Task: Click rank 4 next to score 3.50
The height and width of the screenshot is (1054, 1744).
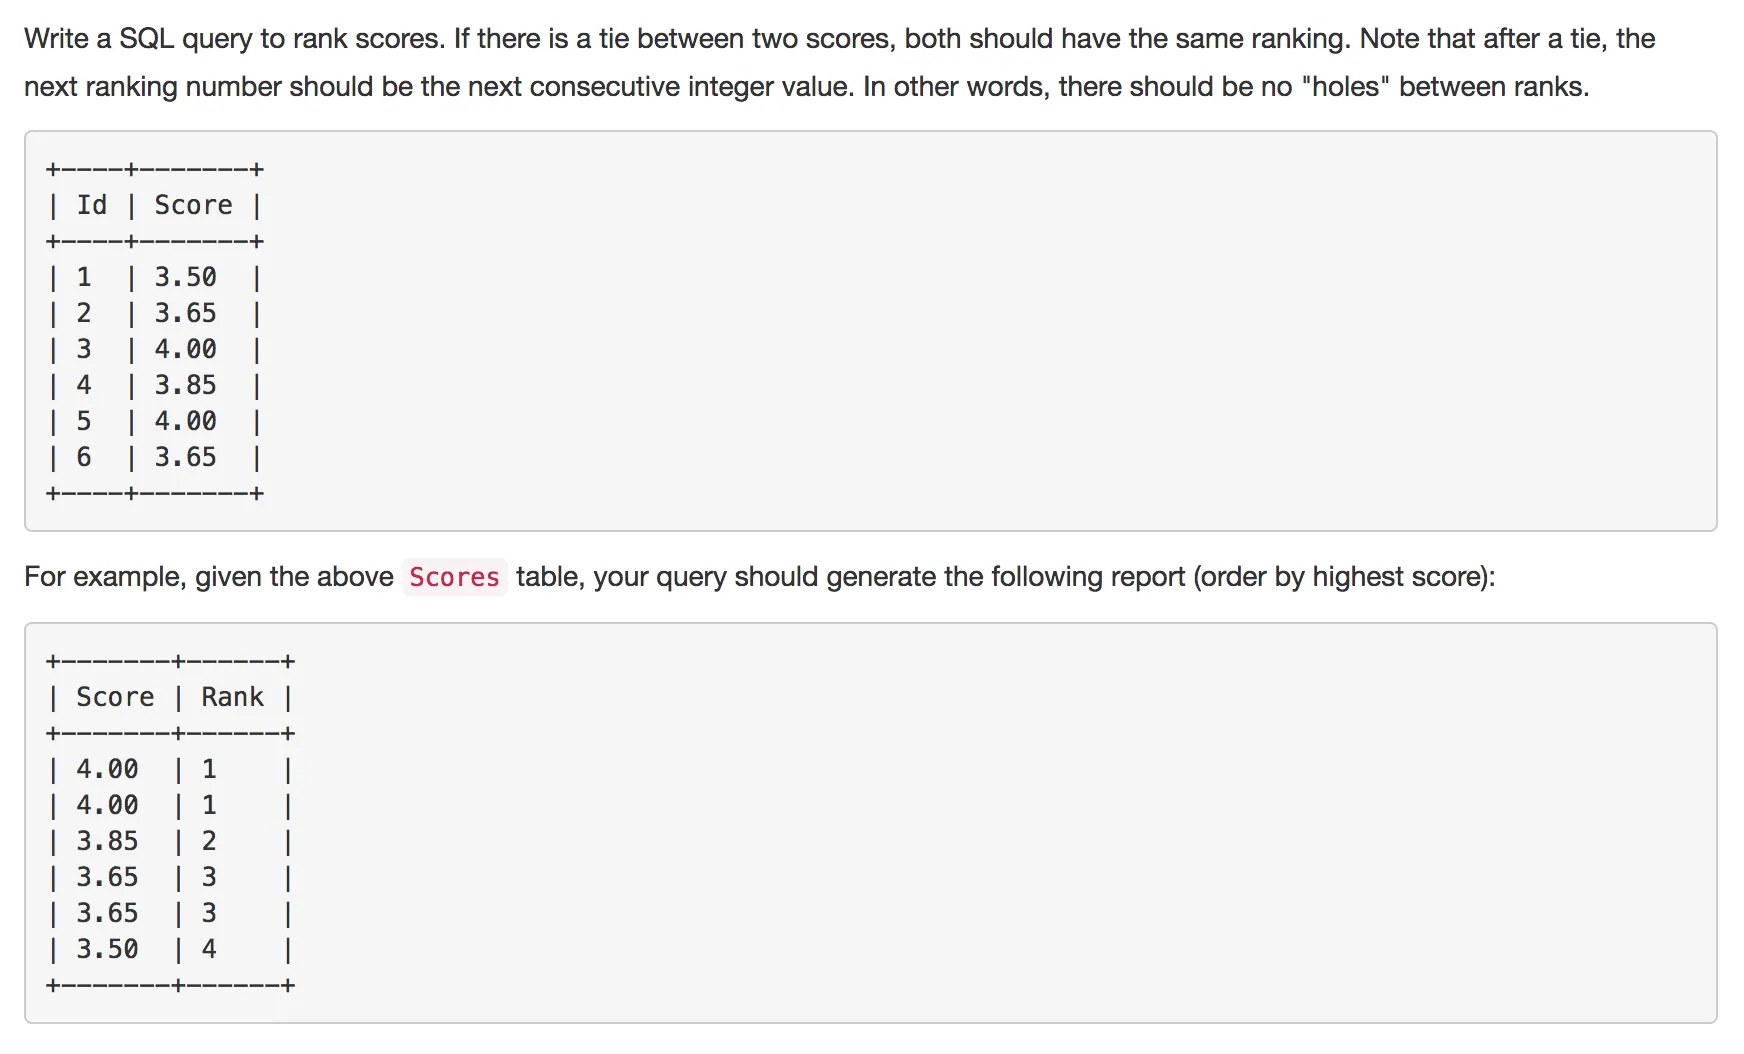Action: pyautogui.click(x=209, y=949)
